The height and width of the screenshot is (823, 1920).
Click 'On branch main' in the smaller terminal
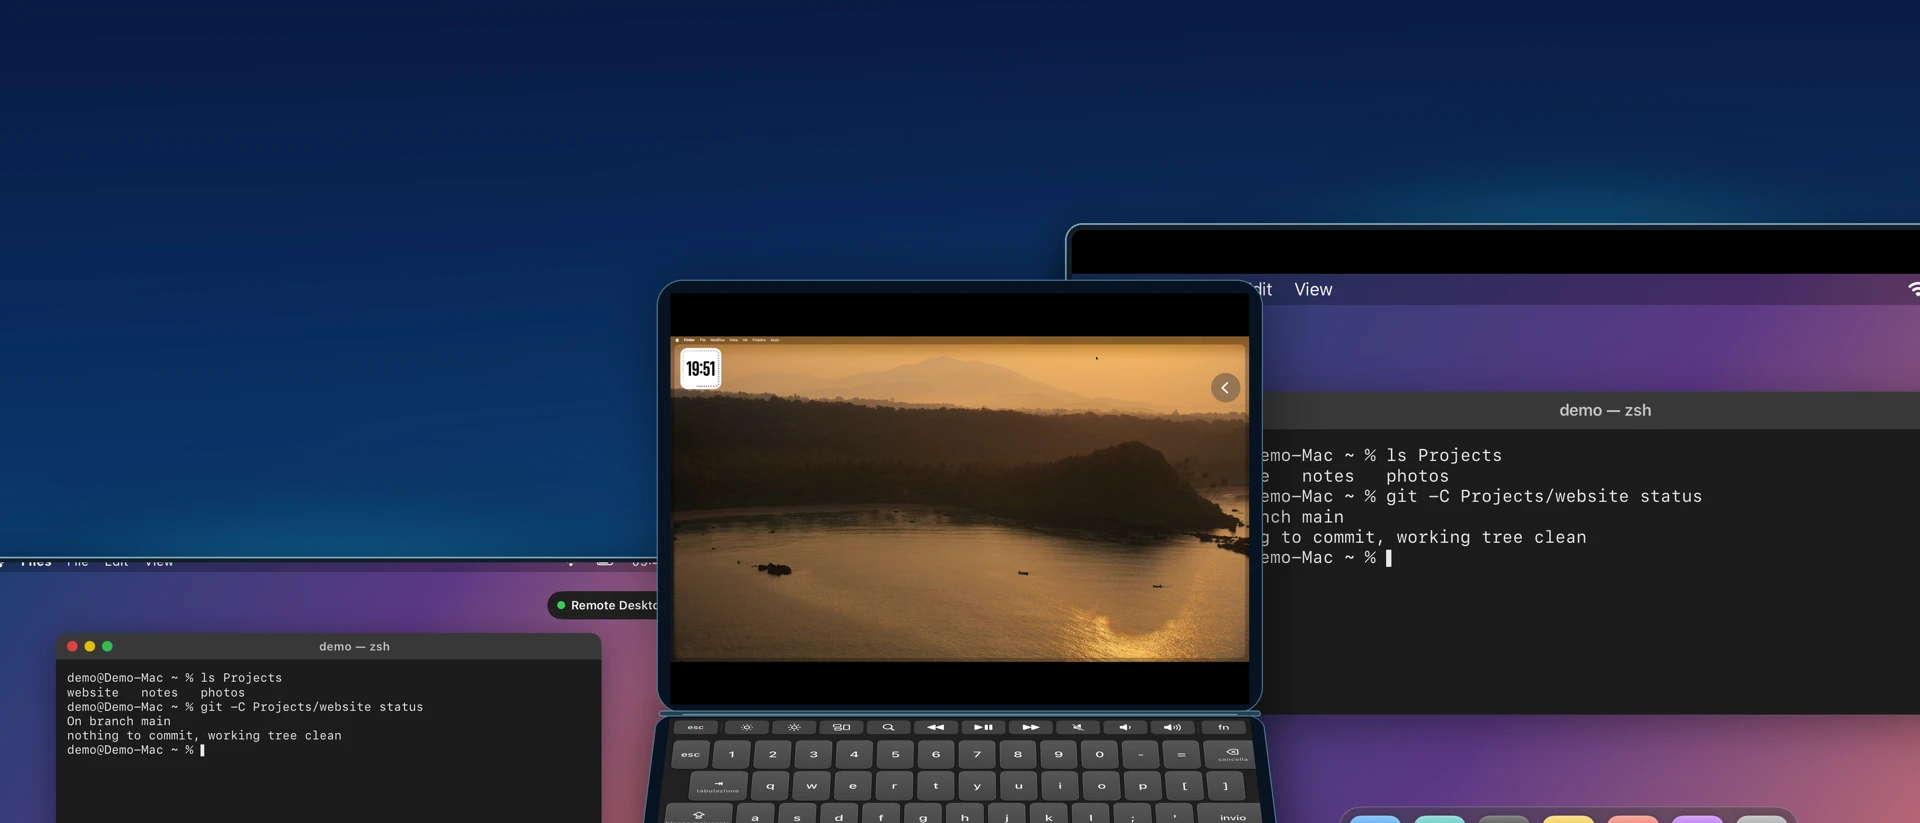tap(118, 721)
